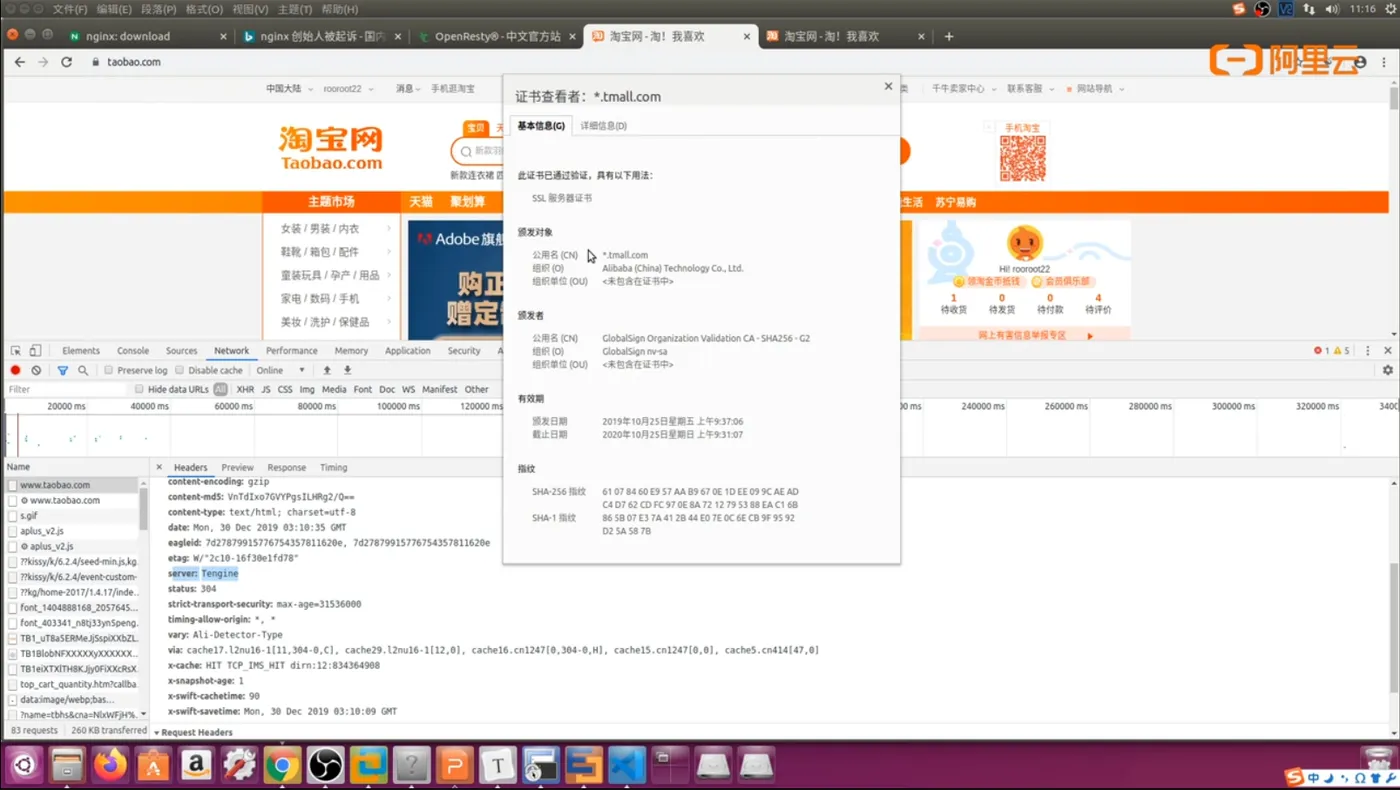Image resolution: width=1400 pixels, height=790 pixels.
Task: Open 苏宁易购 link in navigation bar
Action: tap(955, 202)
